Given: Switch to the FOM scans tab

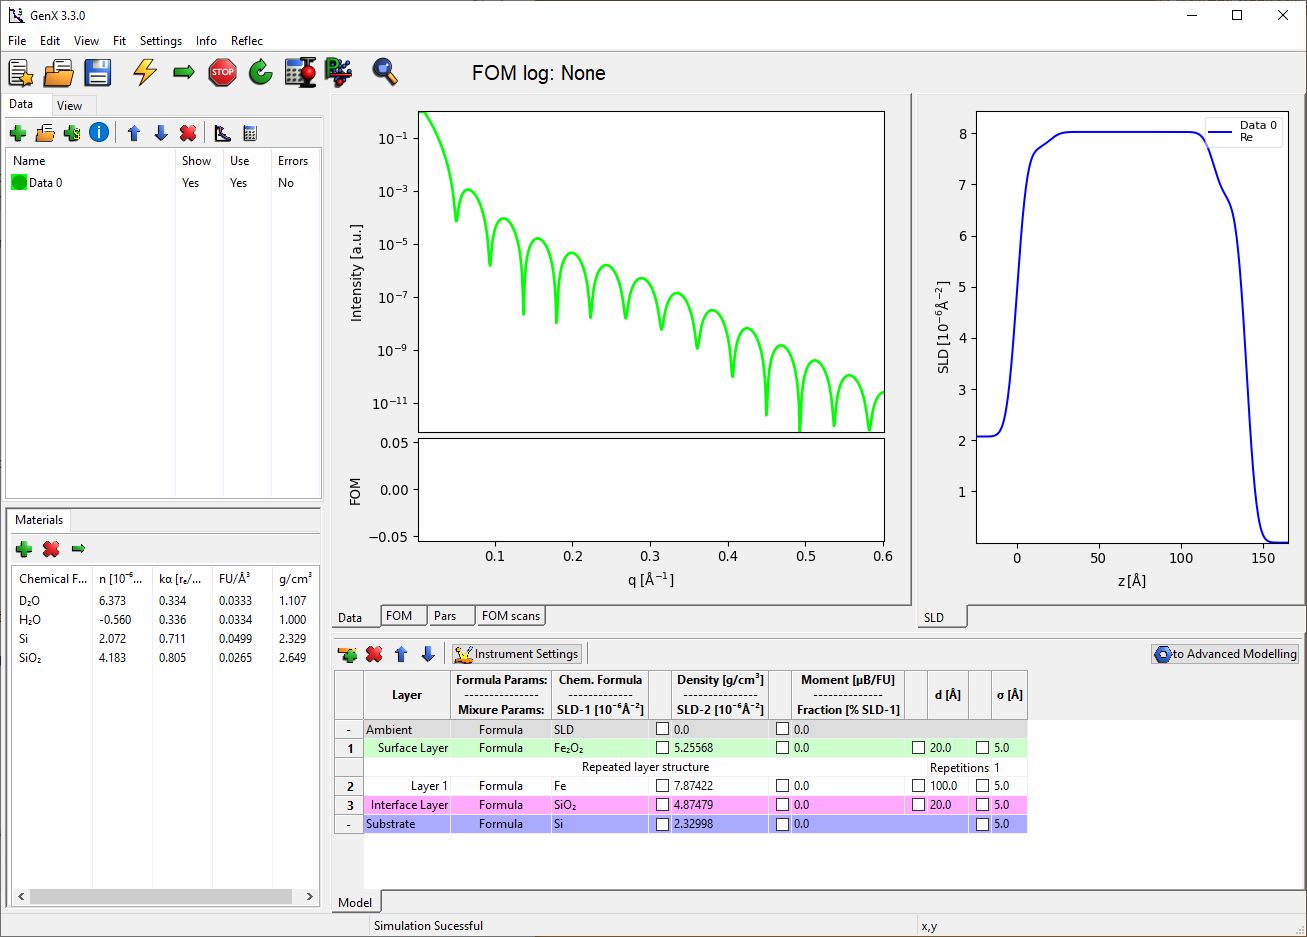Looking at the screenshot, I should click(x=510, y=616).
